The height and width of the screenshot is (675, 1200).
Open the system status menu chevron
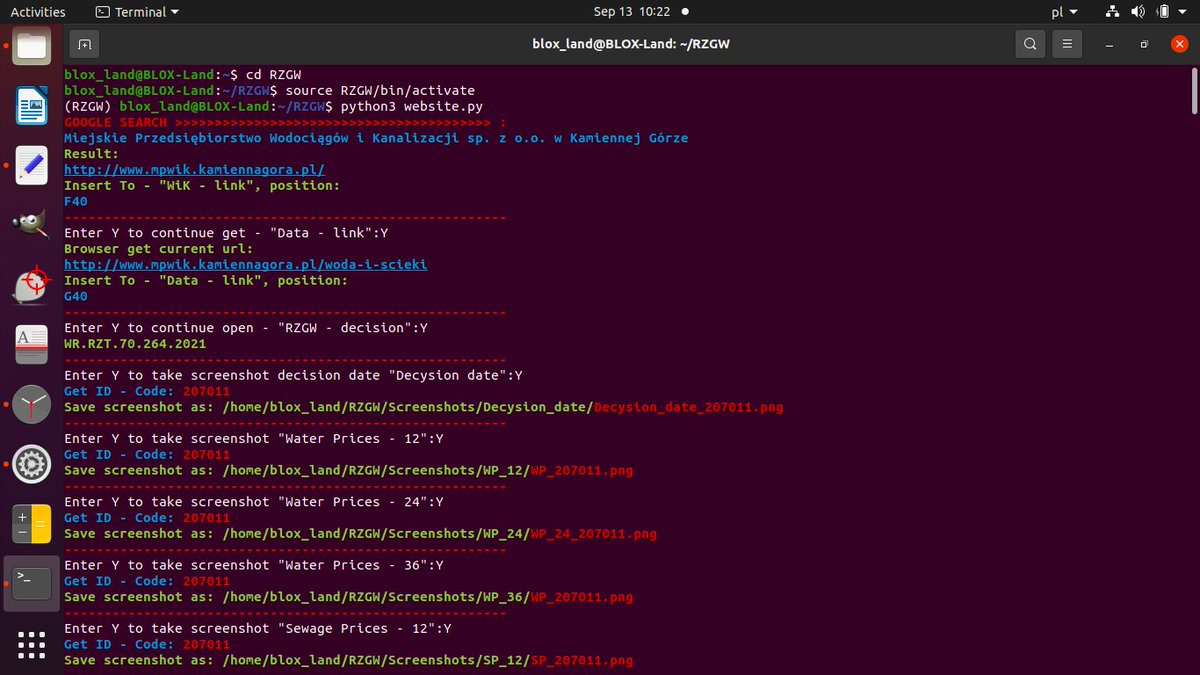[1182, 11]
